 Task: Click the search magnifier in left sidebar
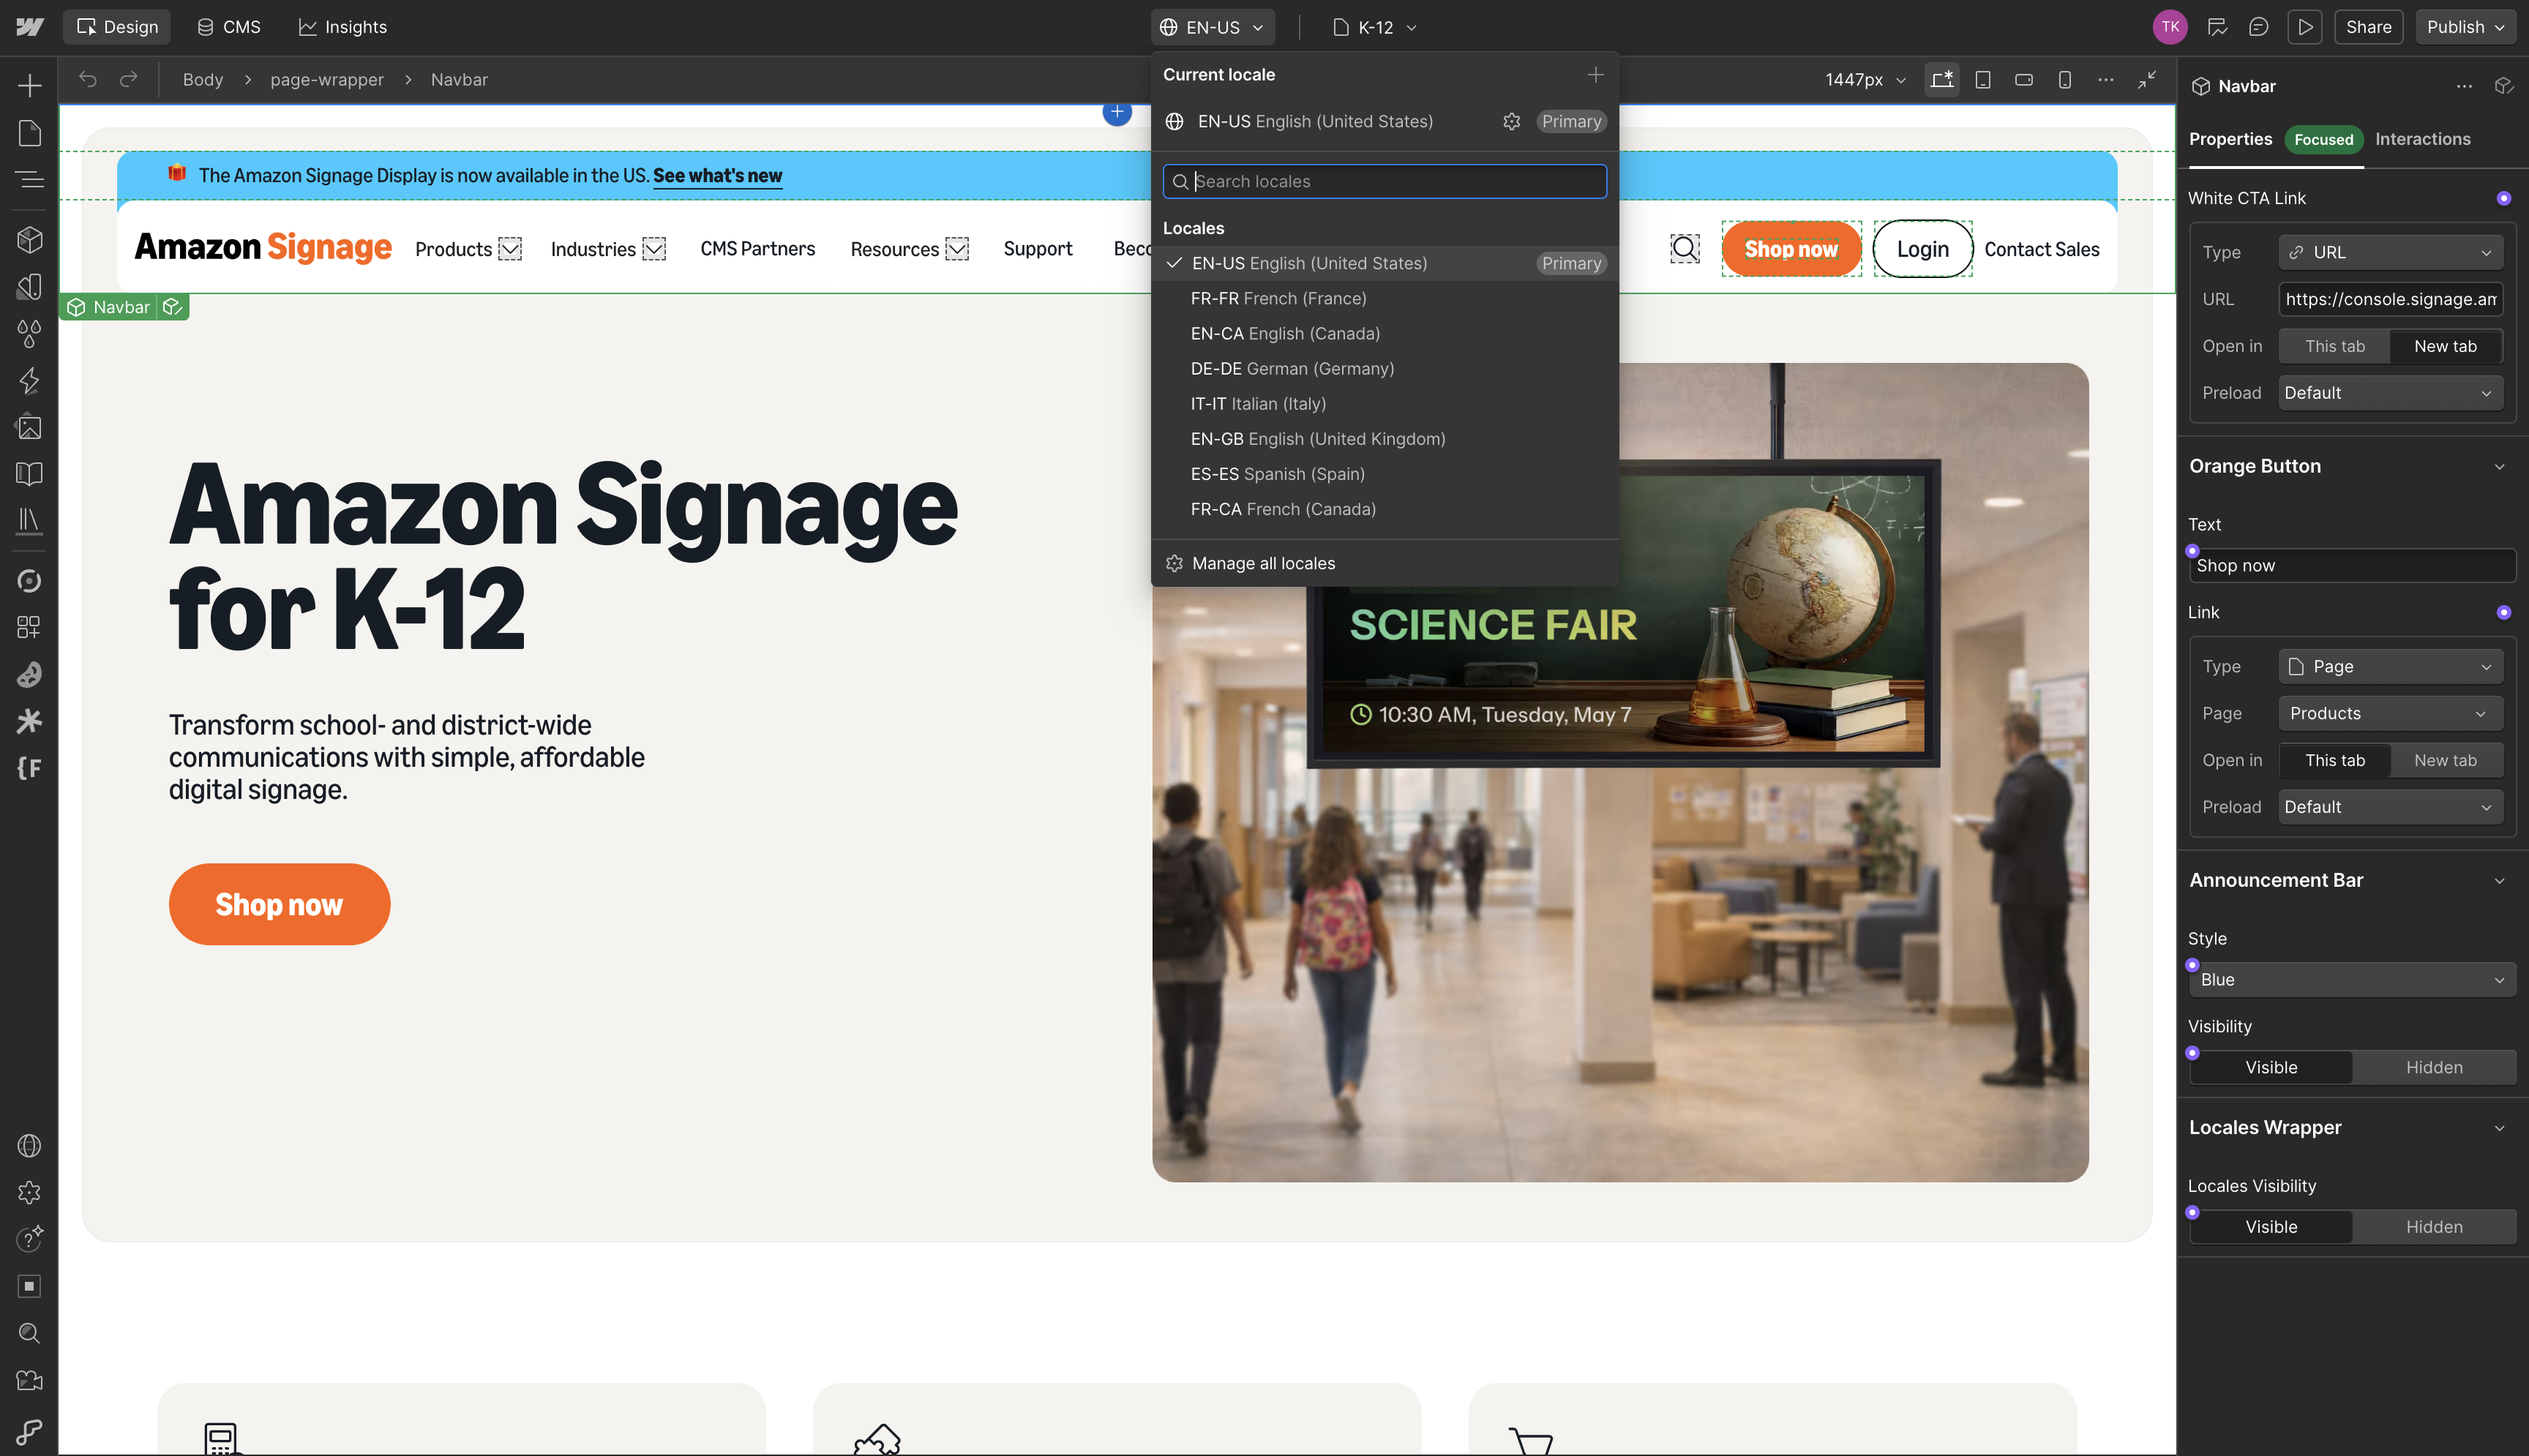[29, 1333]
